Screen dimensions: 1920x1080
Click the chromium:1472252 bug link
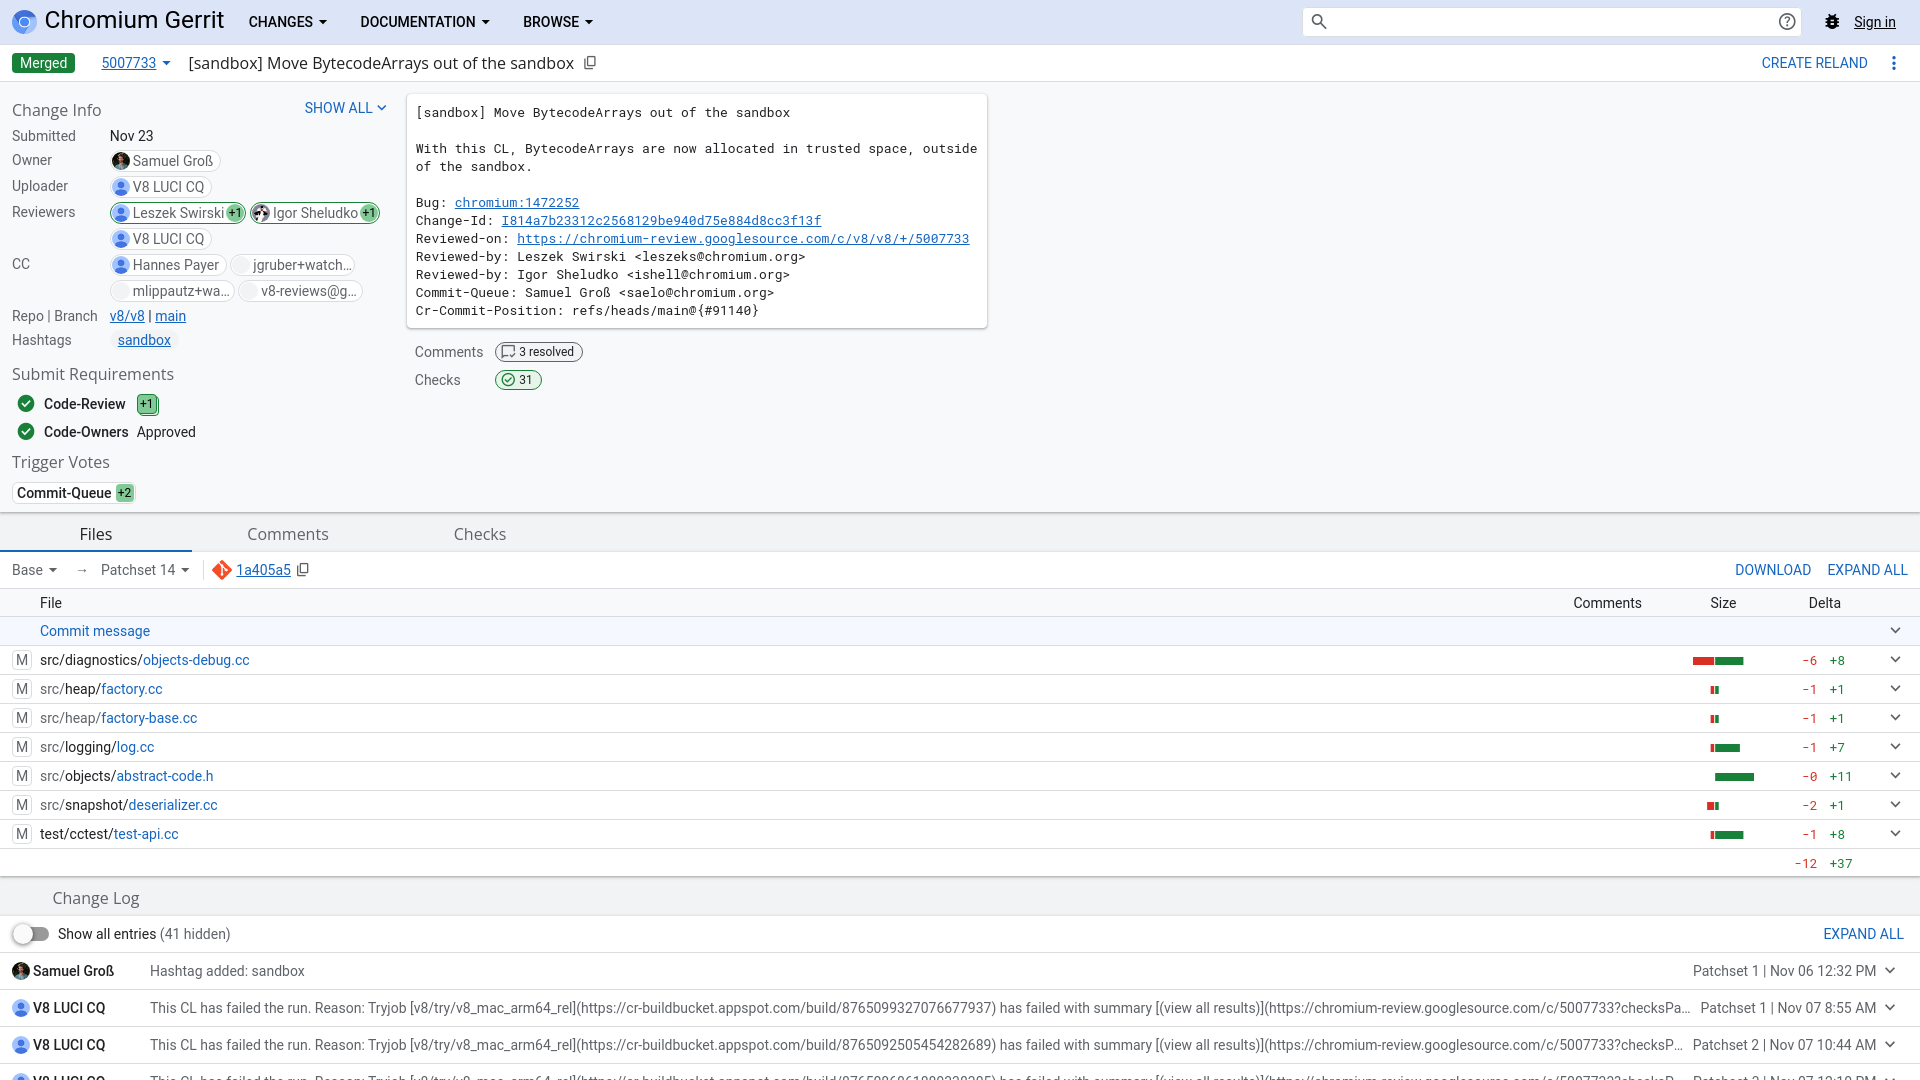pos(516,202)
